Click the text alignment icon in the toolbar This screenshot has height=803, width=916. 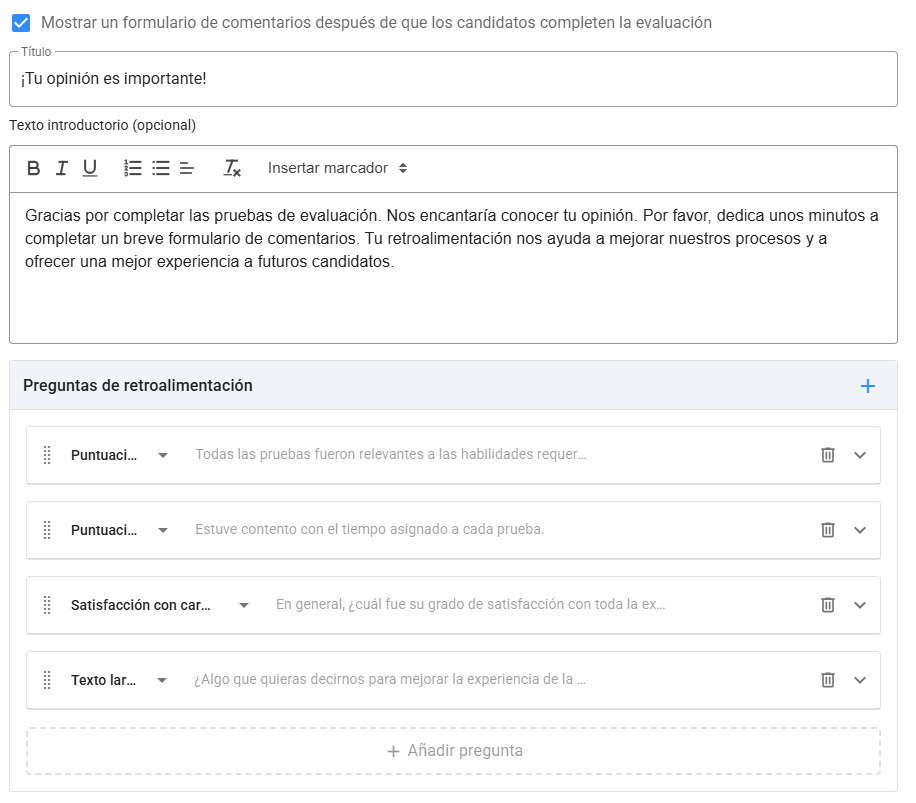click(186, 167)
